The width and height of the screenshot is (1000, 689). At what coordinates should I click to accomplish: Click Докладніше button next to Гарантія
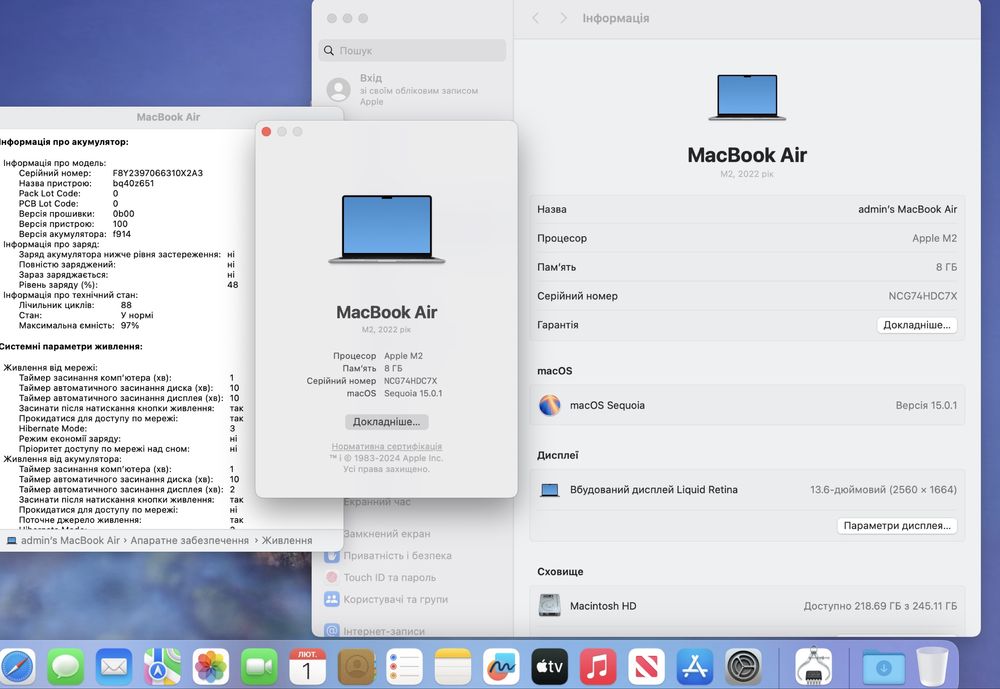click(x=916, y=325)
